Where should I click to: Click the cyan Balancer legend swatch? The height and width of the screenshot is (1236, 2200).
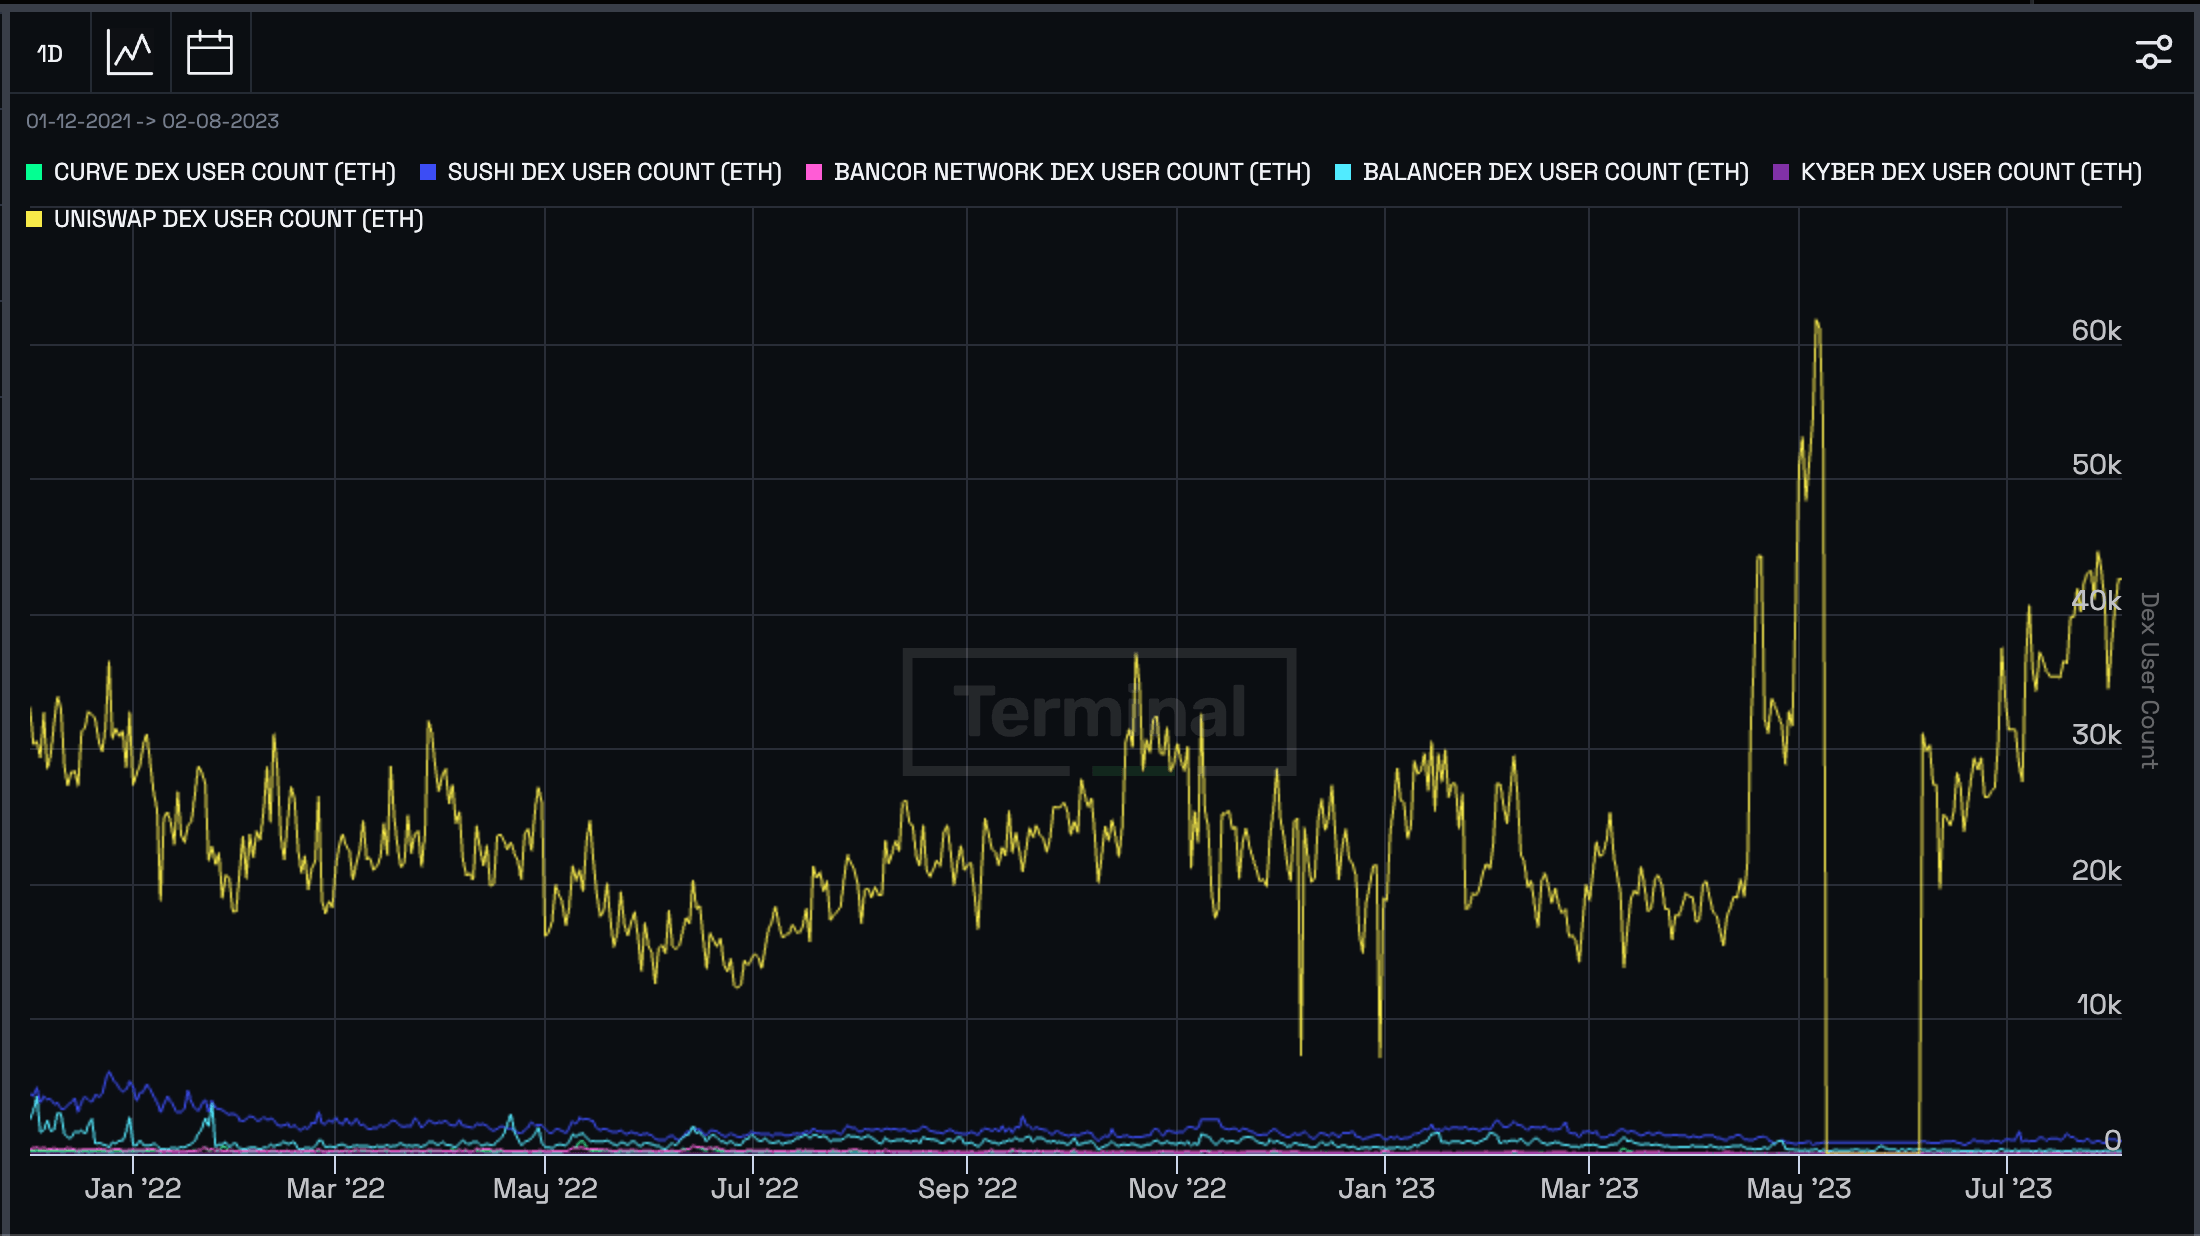pos(1343,172)
